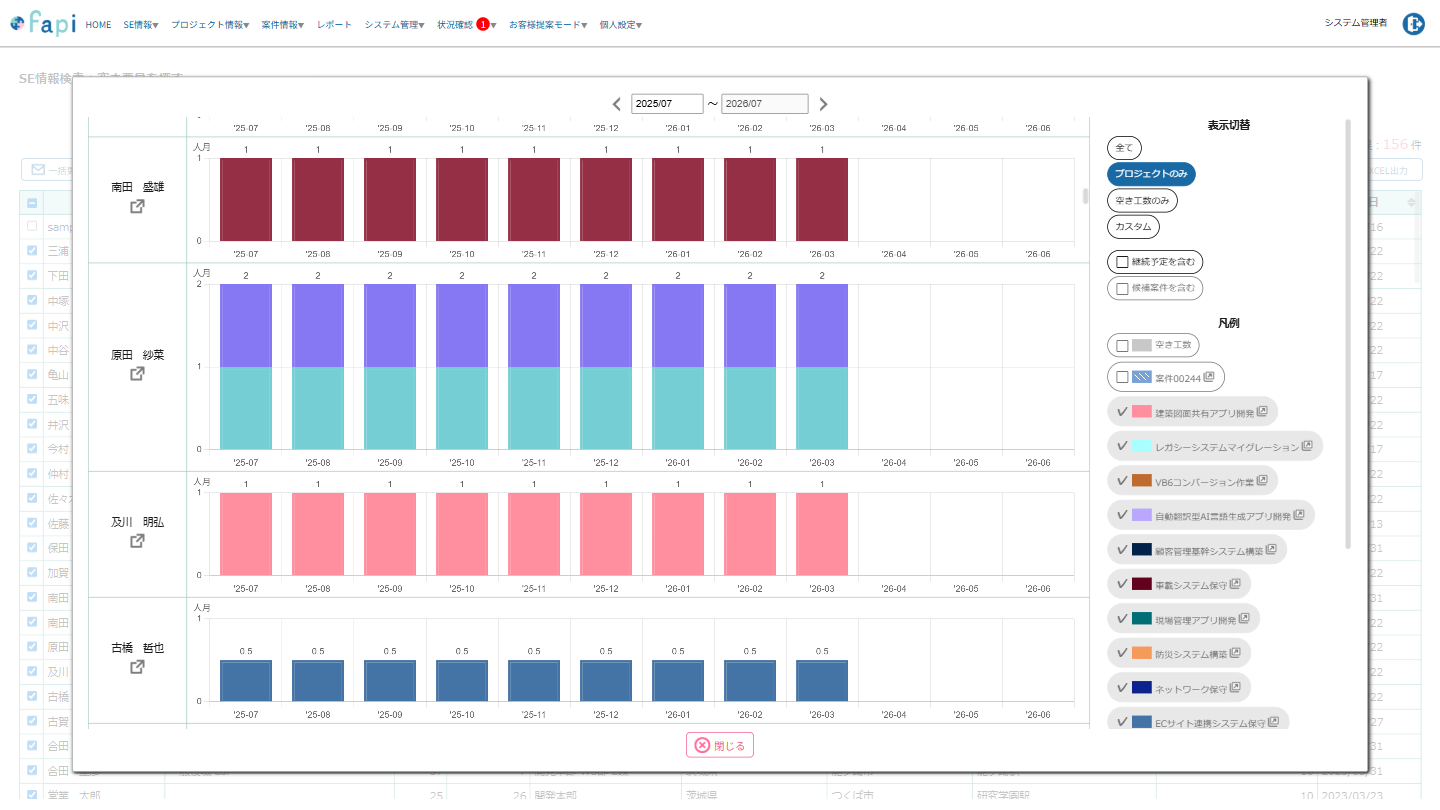The image size is (1440, 810).
Task: Check the 空き工数 legend checkbox
Action: (x=1122, y=346)
